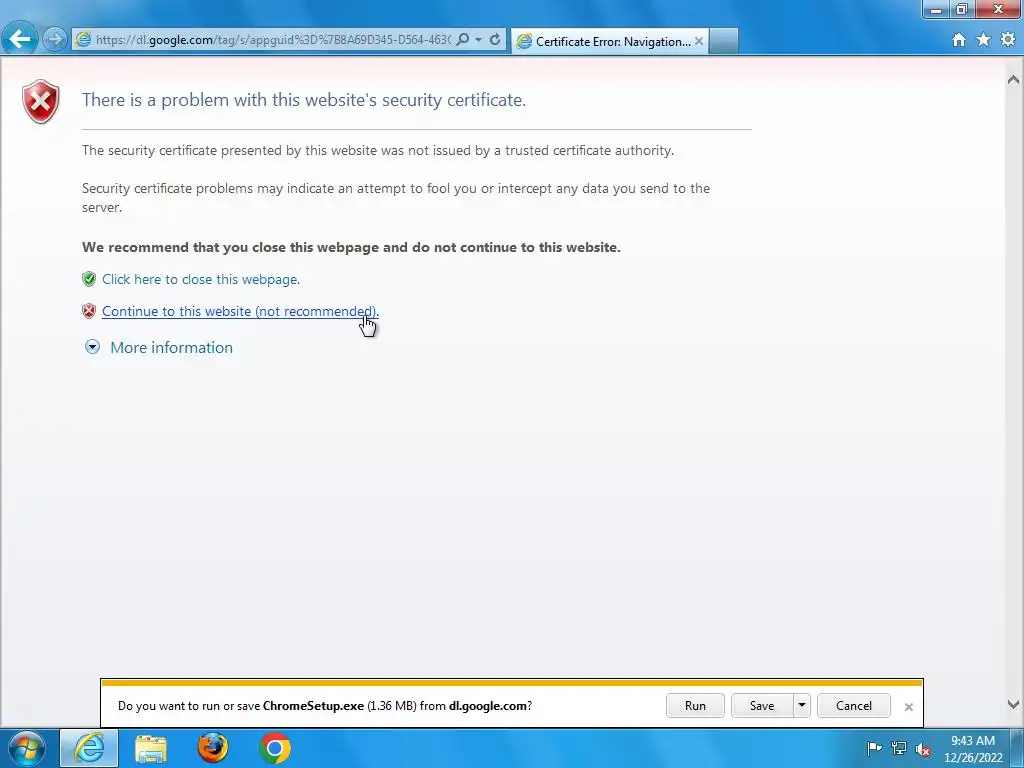Open the Save options dropdown arrow
The height and width of the screenshot is (768, 1024).
pyautogui.click(x=801, y=706)
